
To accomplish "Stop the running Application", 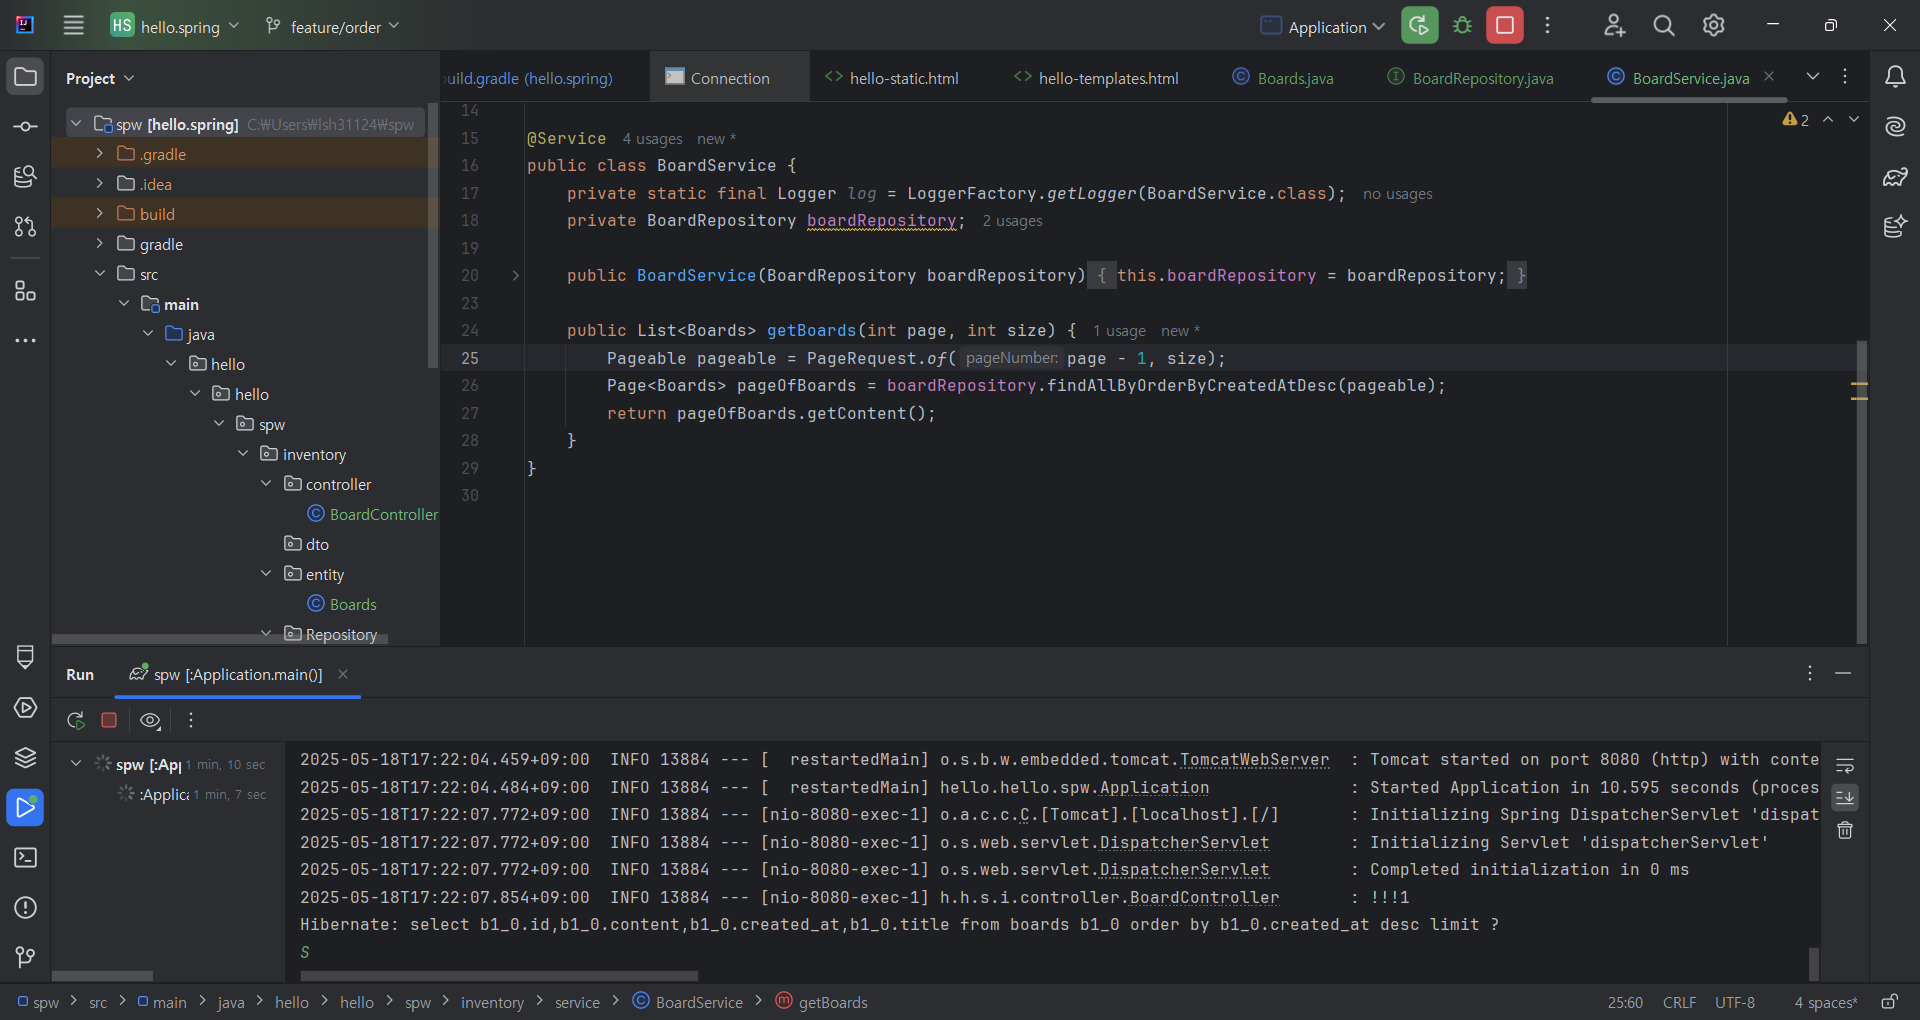I will (x=1505, y=26).
